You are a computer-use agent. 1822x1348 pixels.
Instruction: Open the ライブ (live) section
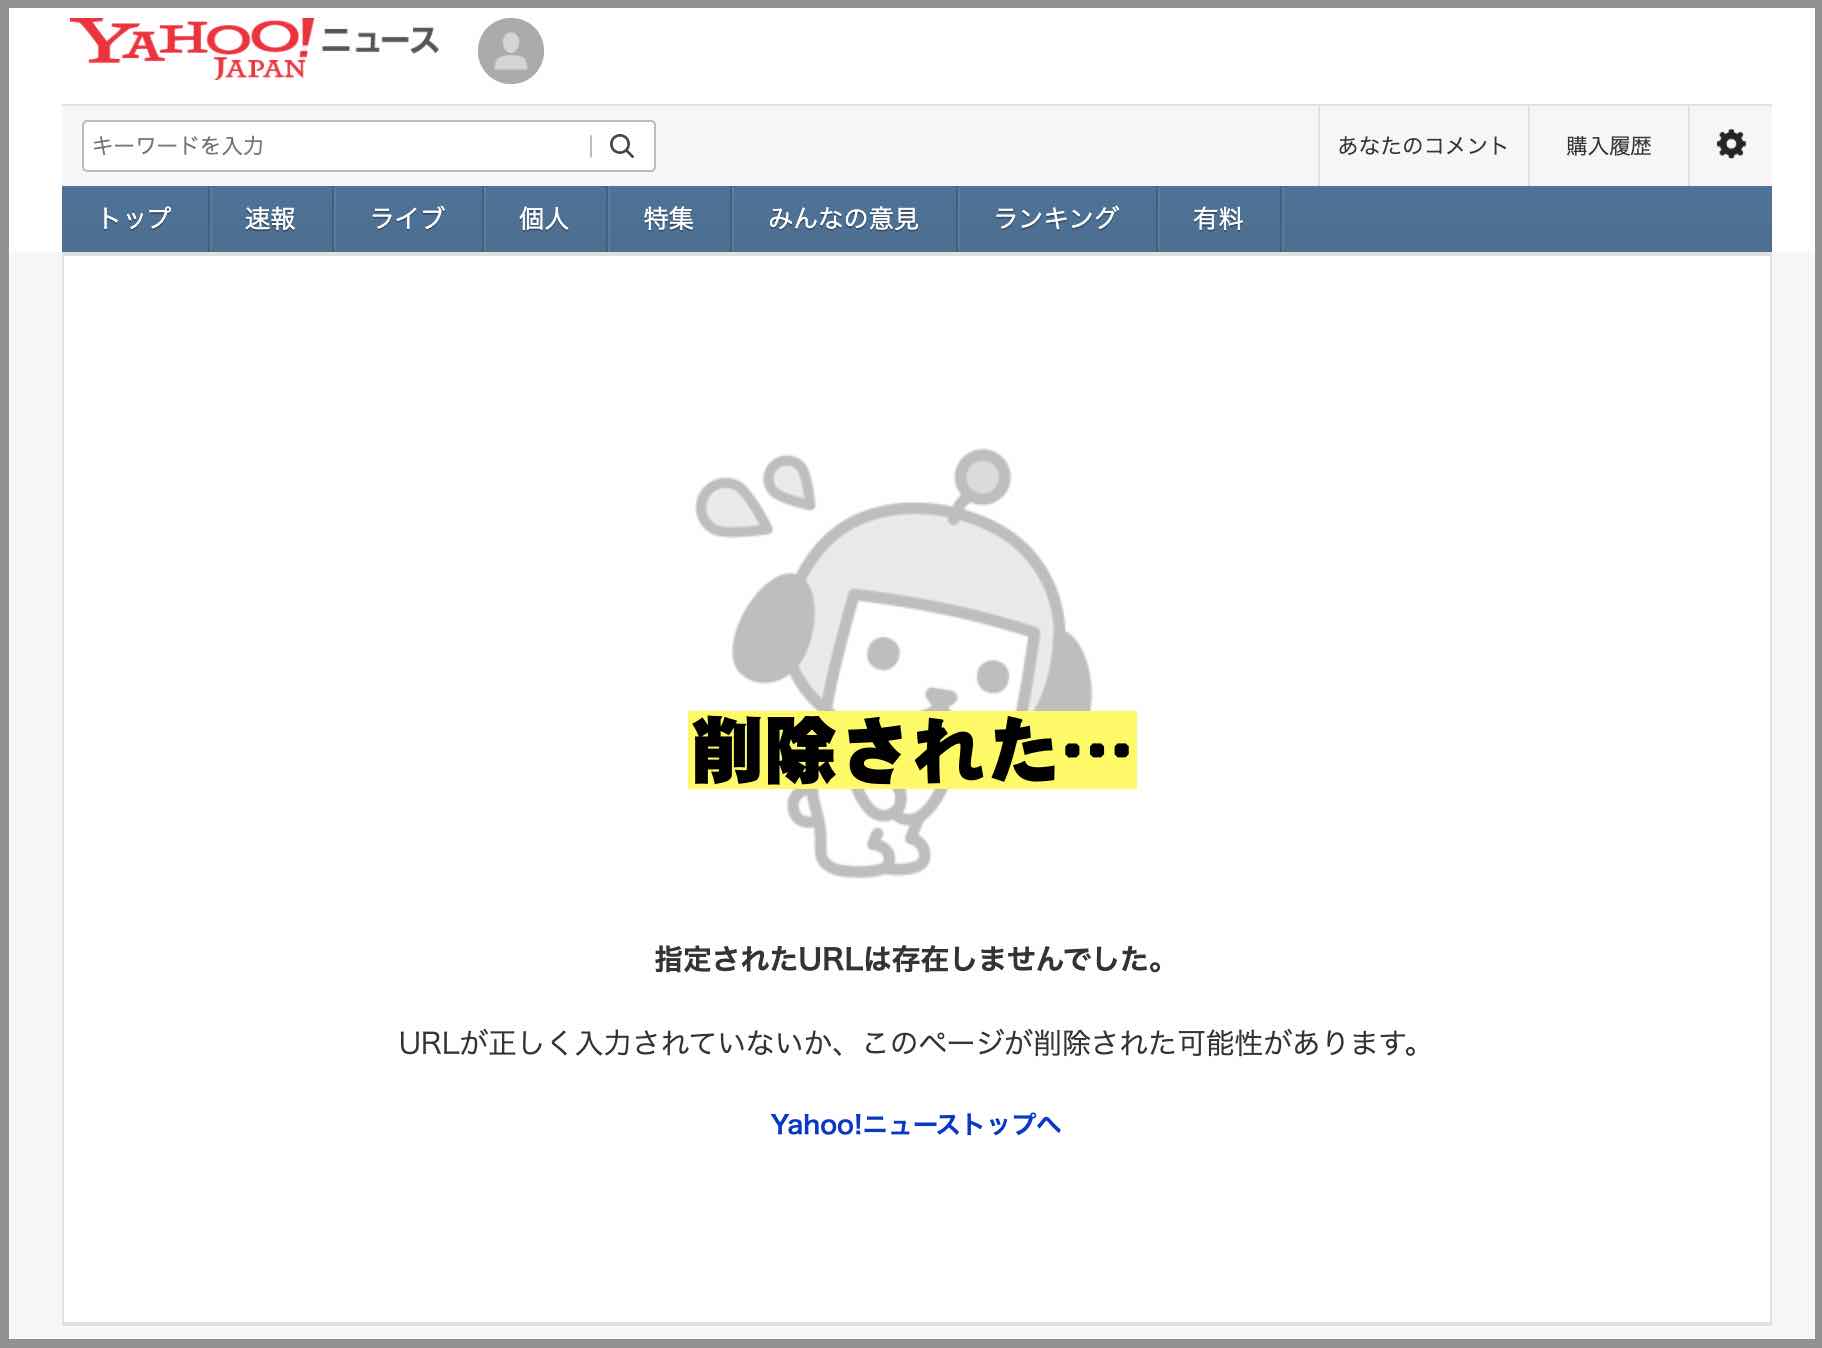tap(407, 218)
